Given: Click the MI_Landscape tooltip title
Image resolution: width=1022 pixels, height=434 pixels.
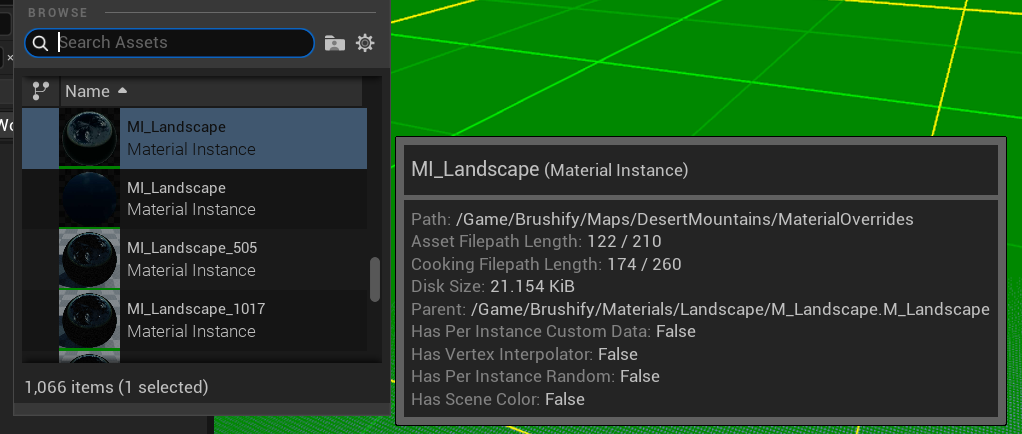Looking at the screenshot, I should click(549, 170).
